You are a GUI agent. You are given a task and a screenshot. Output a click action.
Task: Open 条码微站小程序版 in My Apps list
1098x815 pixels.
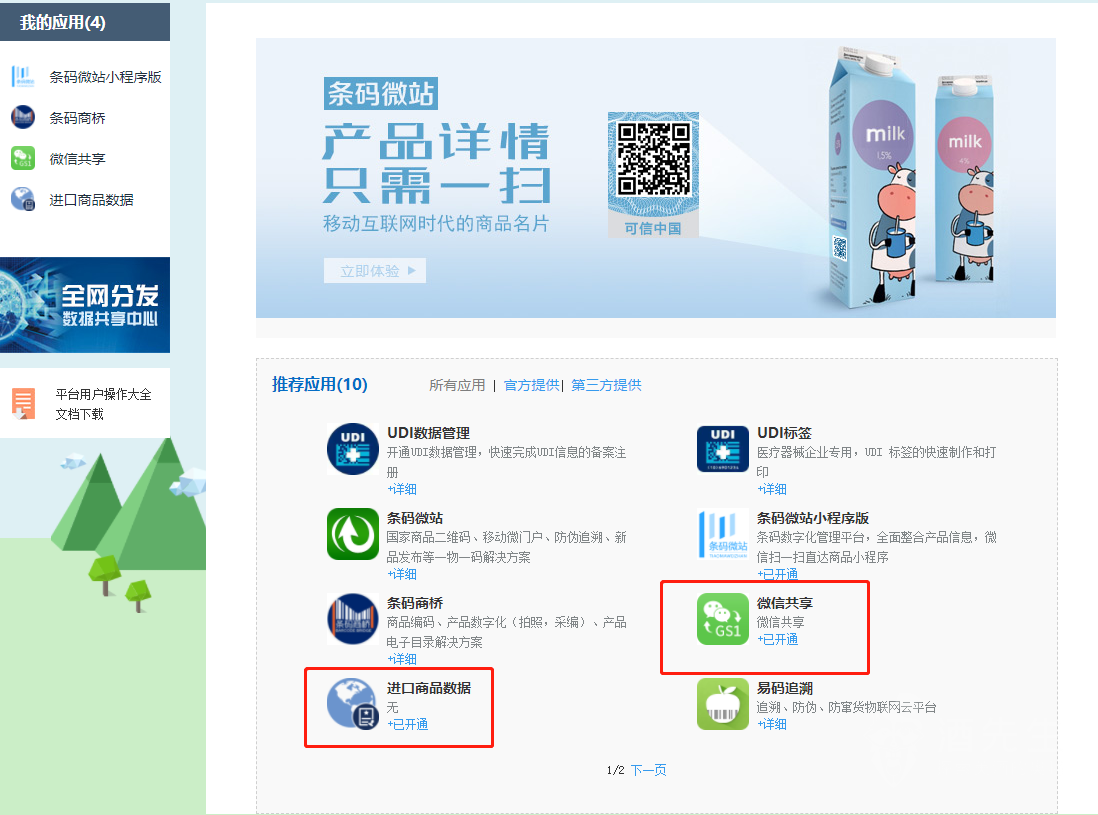click(x=105, y=77)
